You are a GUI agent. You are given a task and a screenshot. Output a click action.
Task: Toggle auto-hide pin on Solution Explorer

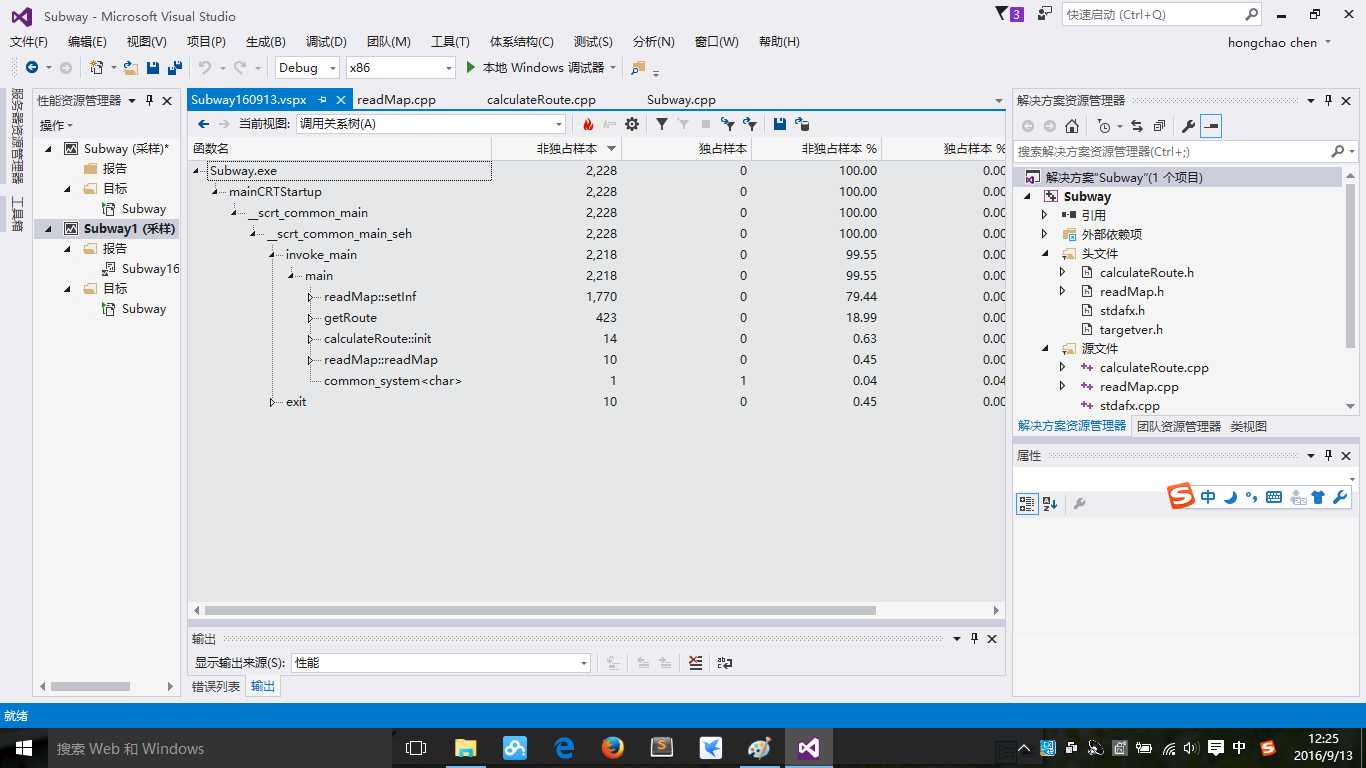[x=1329, y=100]
